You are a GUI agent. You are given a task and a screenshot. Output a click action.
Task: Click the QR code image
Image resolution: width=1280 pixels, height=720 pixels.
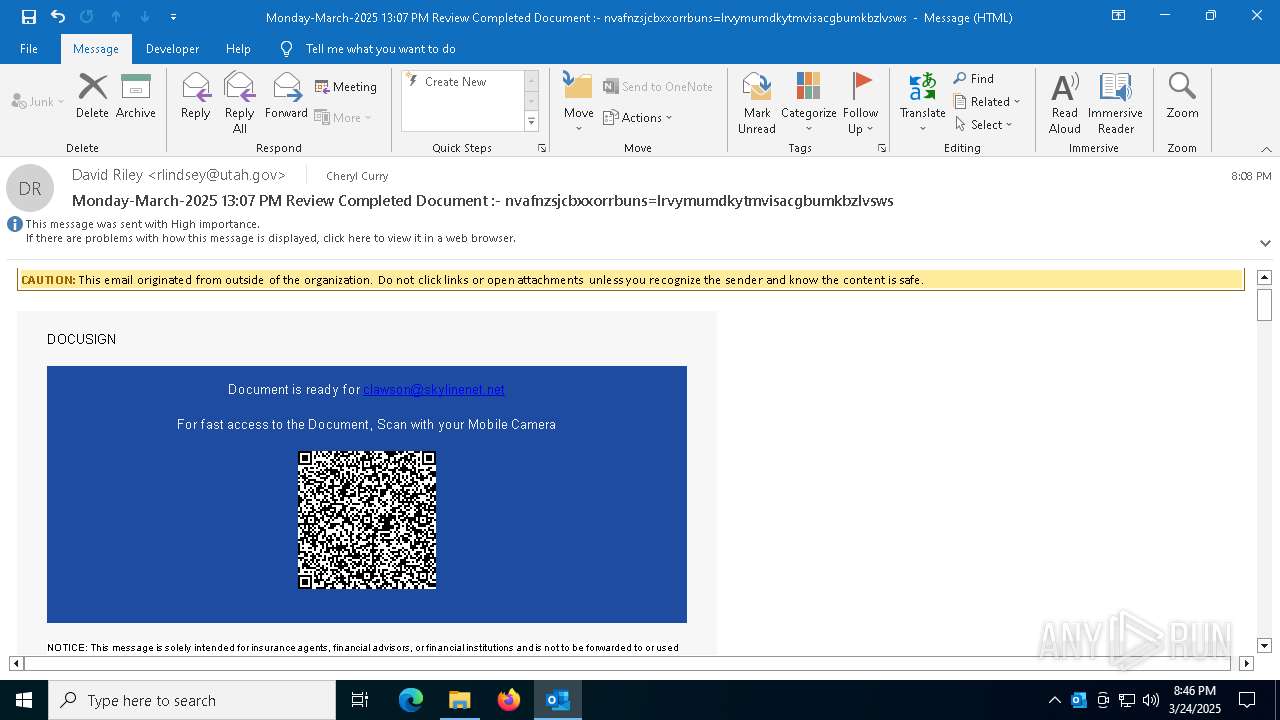(367, 520)
